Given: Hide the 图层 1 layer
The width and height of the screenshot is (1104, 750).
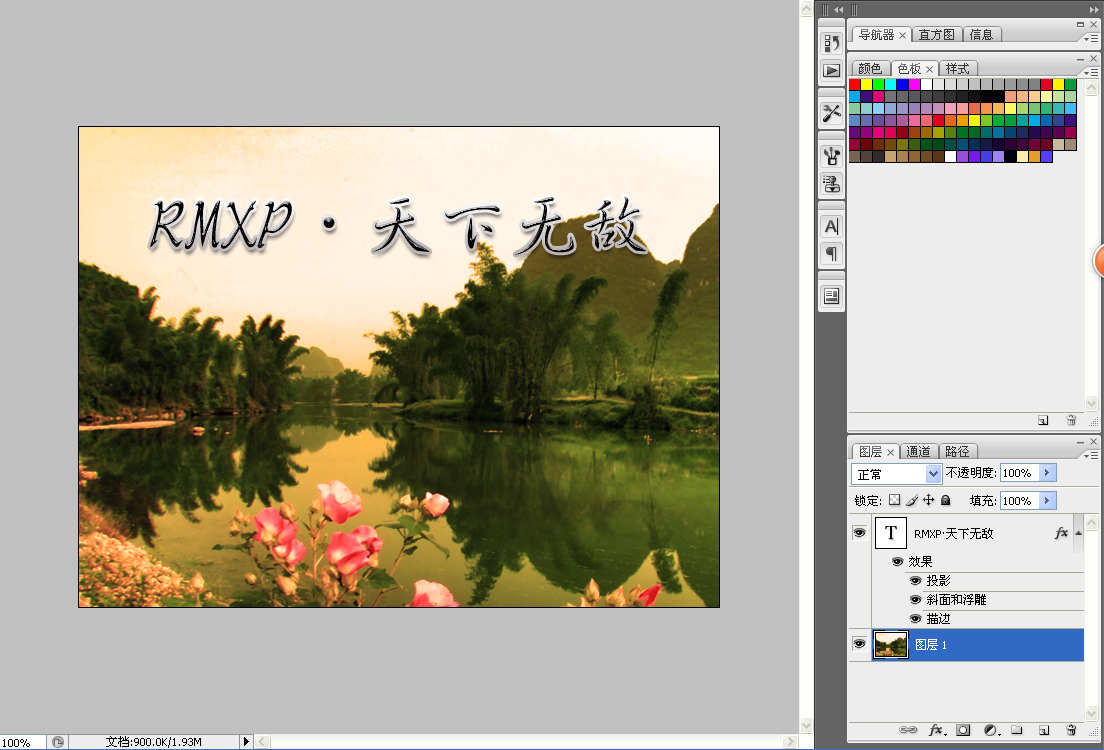Looking at the screenshot, I should coord(860,644).
